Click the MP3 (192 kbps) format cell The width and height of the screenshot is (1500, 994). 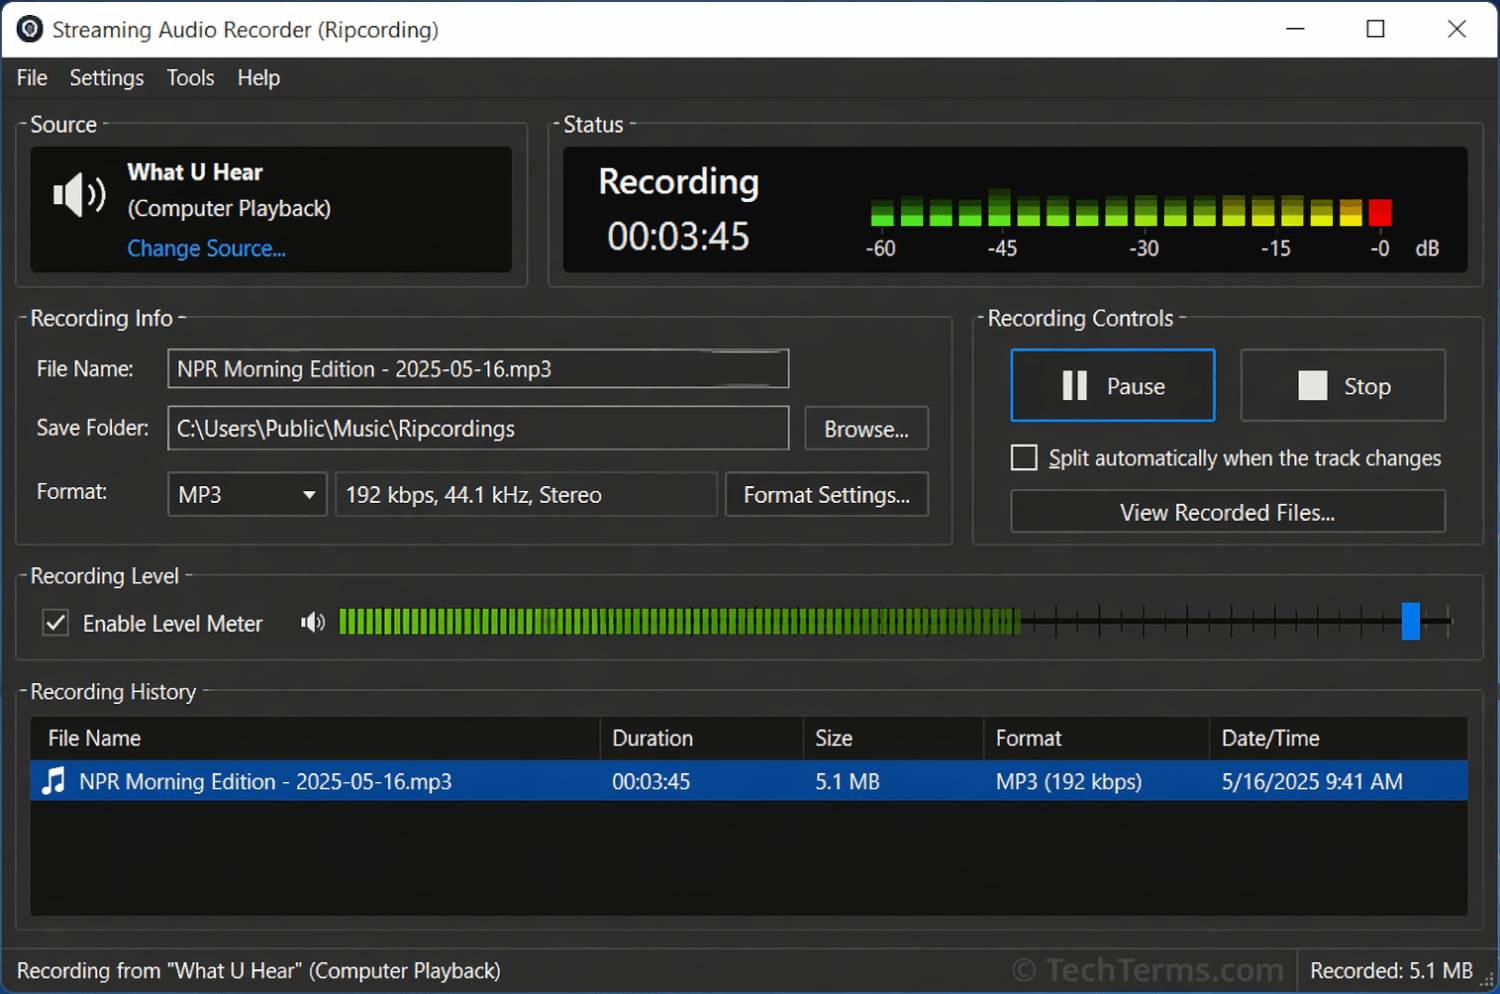pos(1068,781)
